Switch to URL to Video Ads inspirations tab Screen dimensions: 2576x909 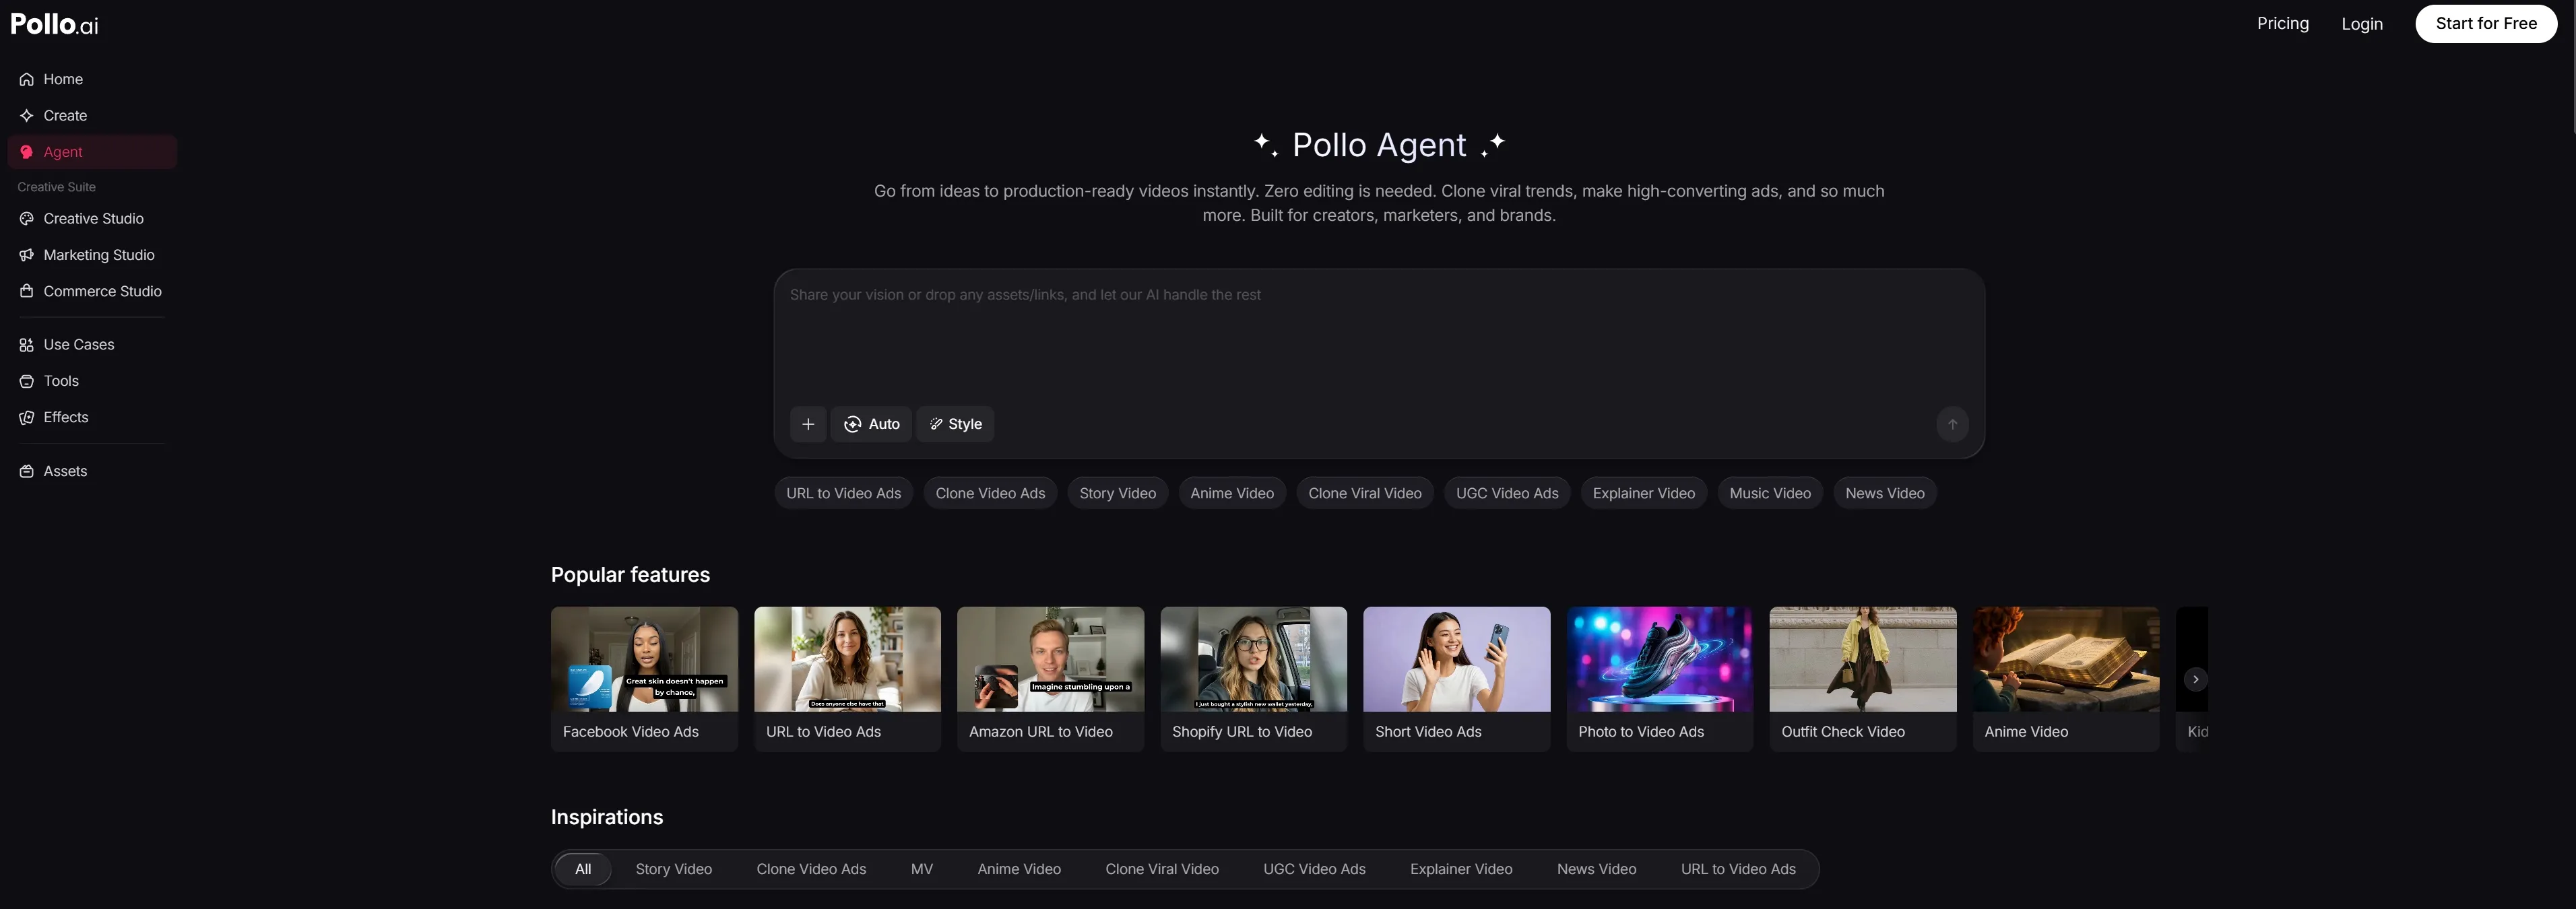pyautogui.click(x=1738, y=869)
